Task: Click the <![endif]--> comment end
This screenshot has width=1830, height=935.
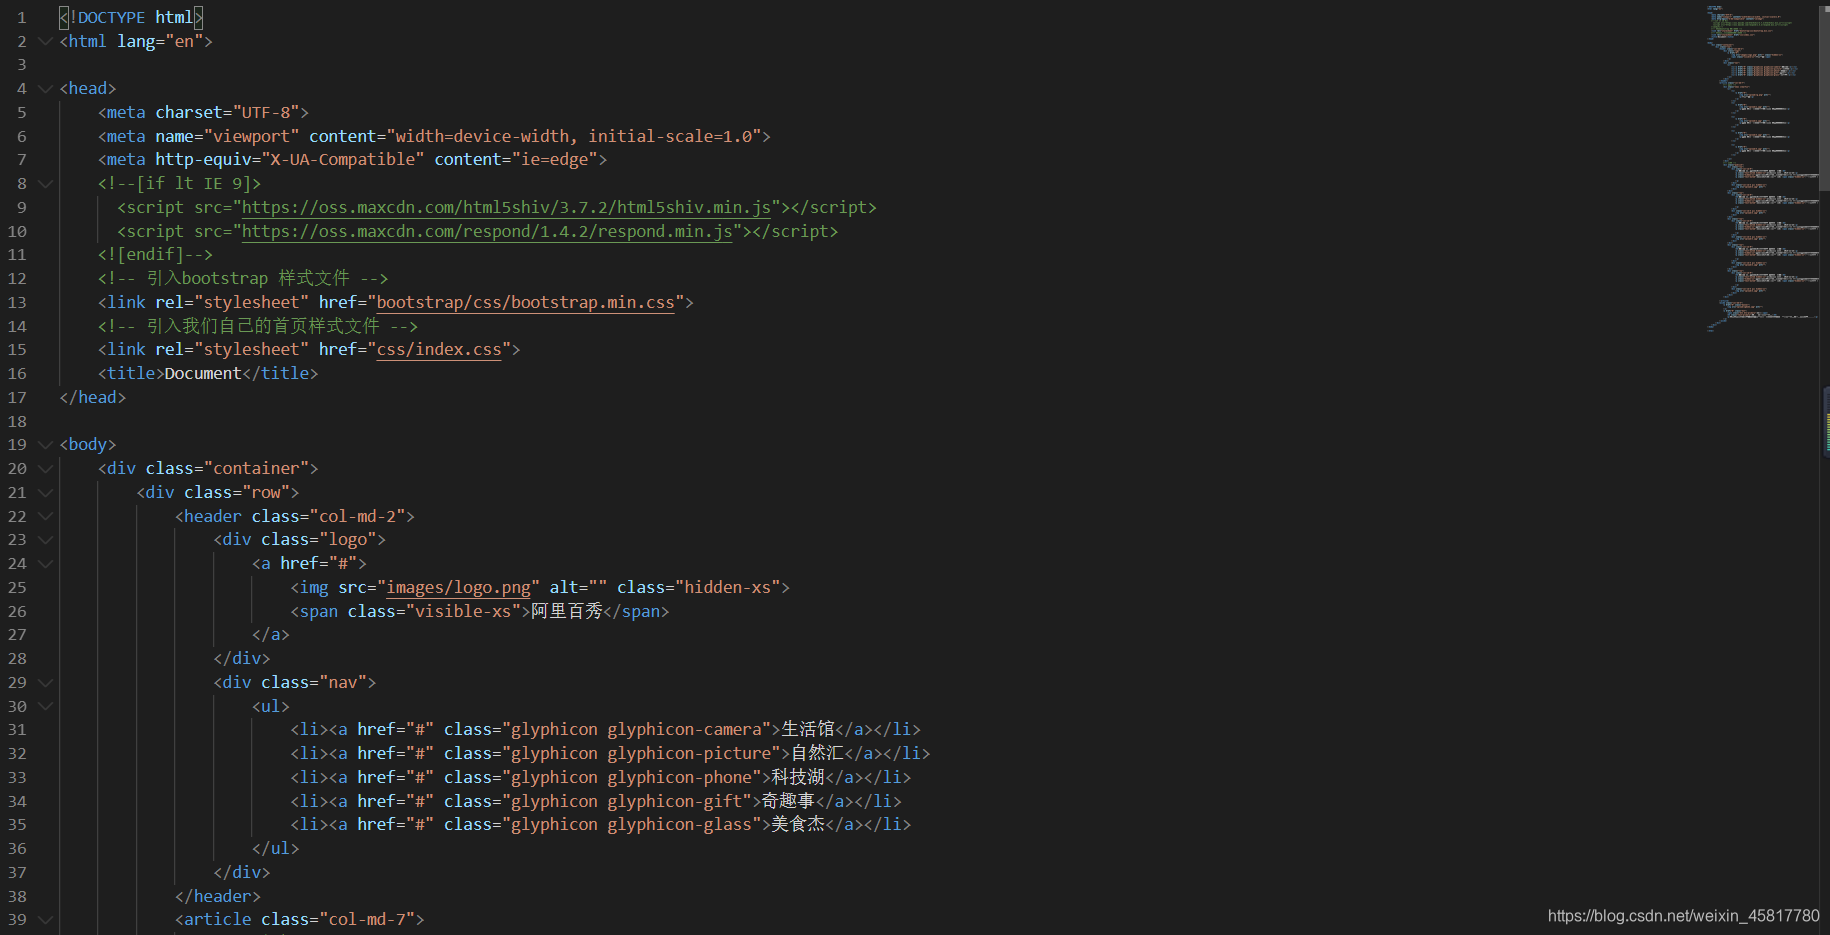Action: (x=155, y=254)
